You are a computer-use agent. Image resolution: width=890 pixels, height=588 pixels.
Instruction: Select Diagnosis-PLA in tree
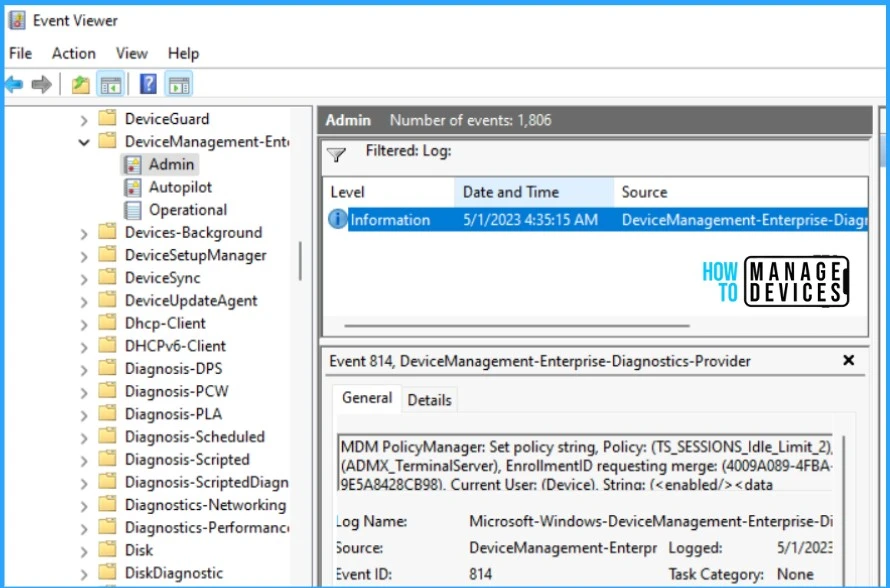(173, 414)
